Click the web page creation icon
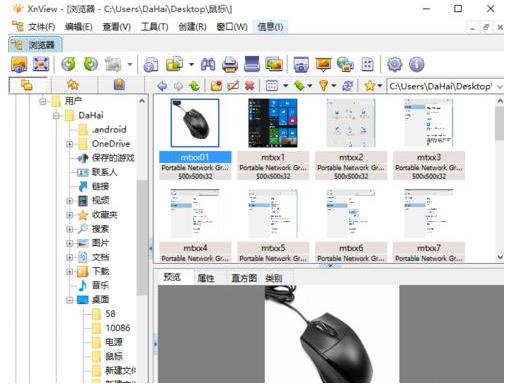The width and height of the screenshot is (508, 384). click(x=345, y=64)
